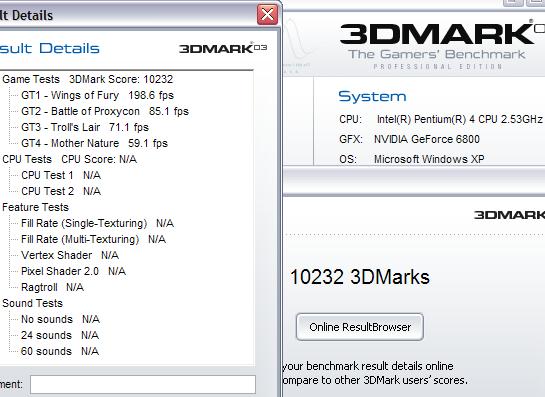This screenshot has width=545, height=397.
Task: Open the Online ResultBrowser
Action: 360,327
